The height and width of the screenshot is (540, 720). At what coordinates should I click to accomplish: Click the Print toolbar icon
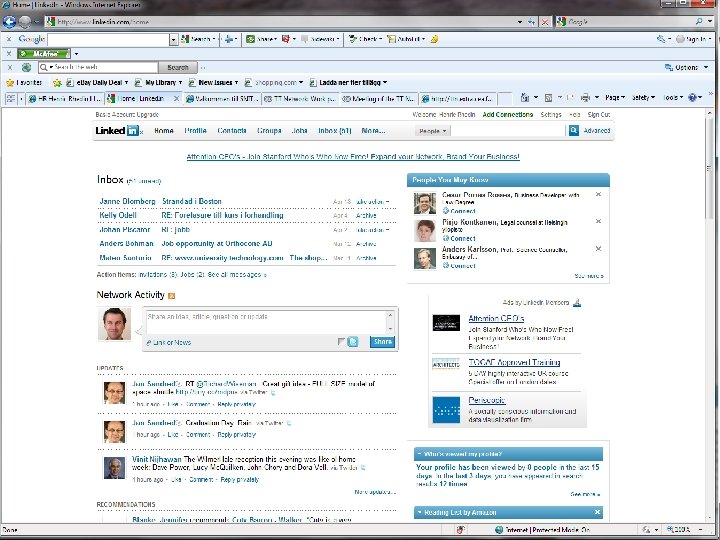tap(585, 97)
